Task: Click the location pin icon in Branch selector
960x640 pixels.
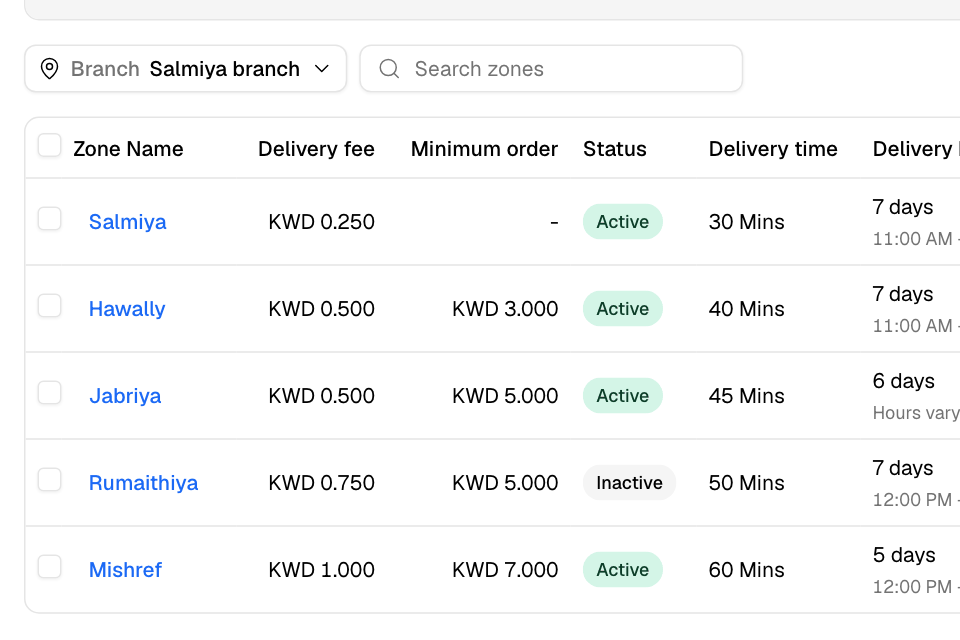Action: click(49, 69)
